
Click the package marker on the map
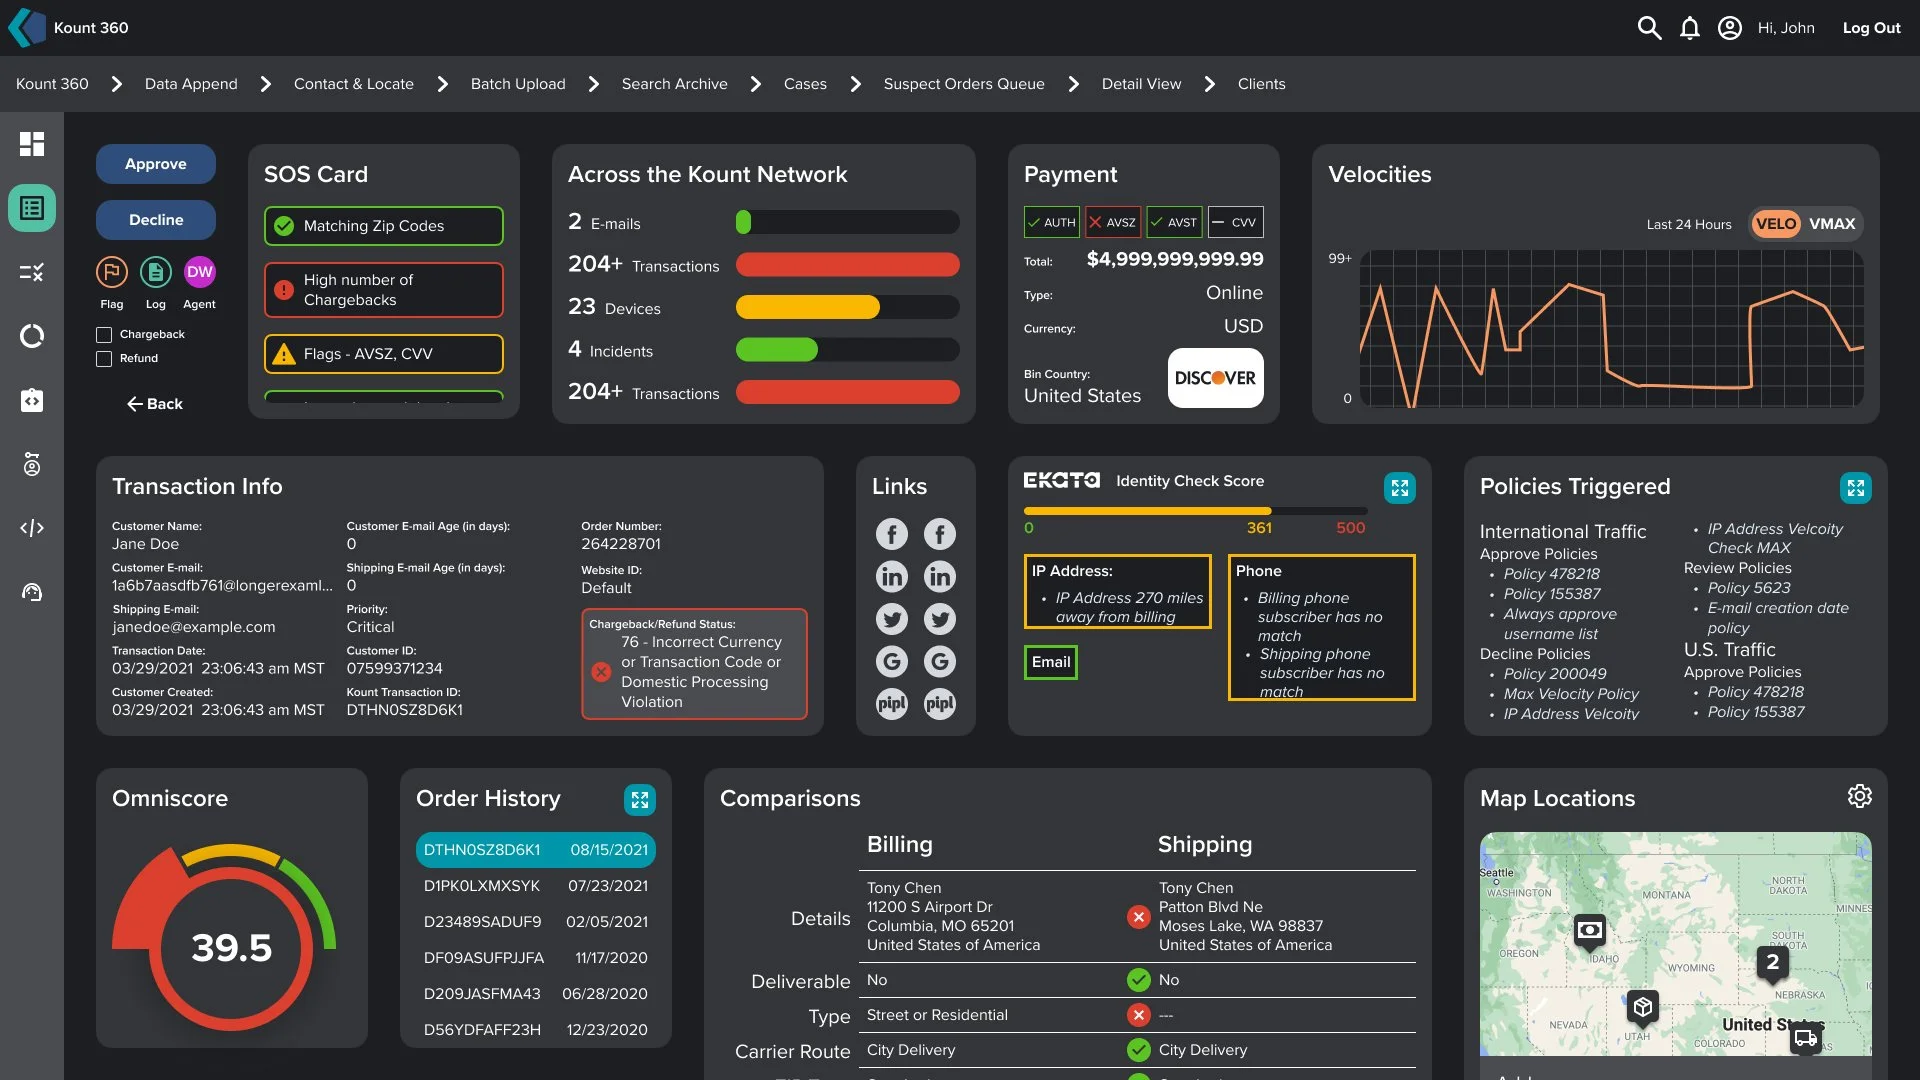[1643, 1008]
